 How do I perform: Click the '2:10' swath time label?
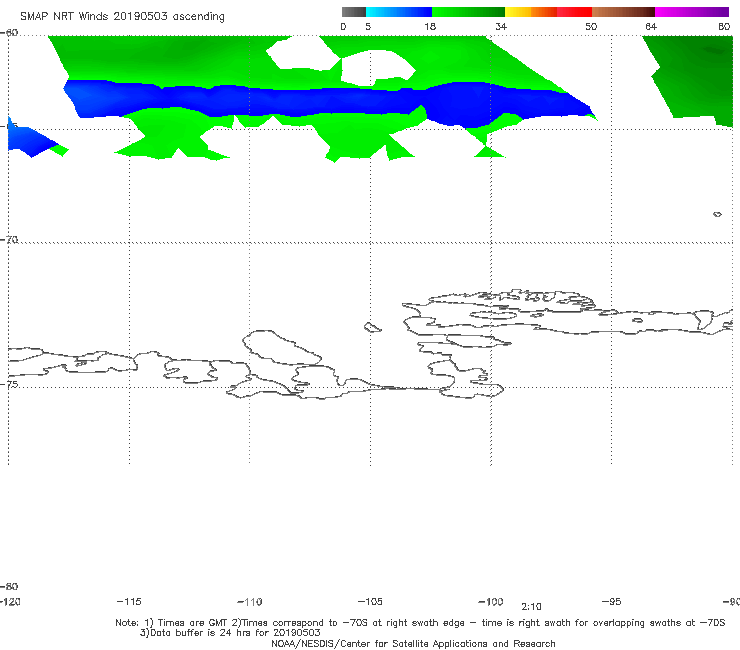[531, 607]
